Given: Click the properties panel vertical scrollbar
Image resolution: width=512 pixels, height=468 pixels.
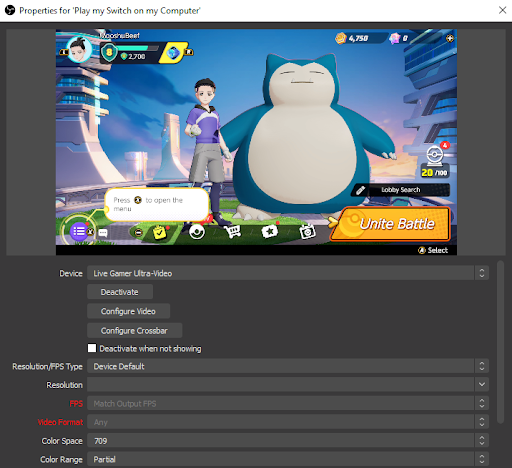Looking at the screenshot, I should click(x=500, y=342).
